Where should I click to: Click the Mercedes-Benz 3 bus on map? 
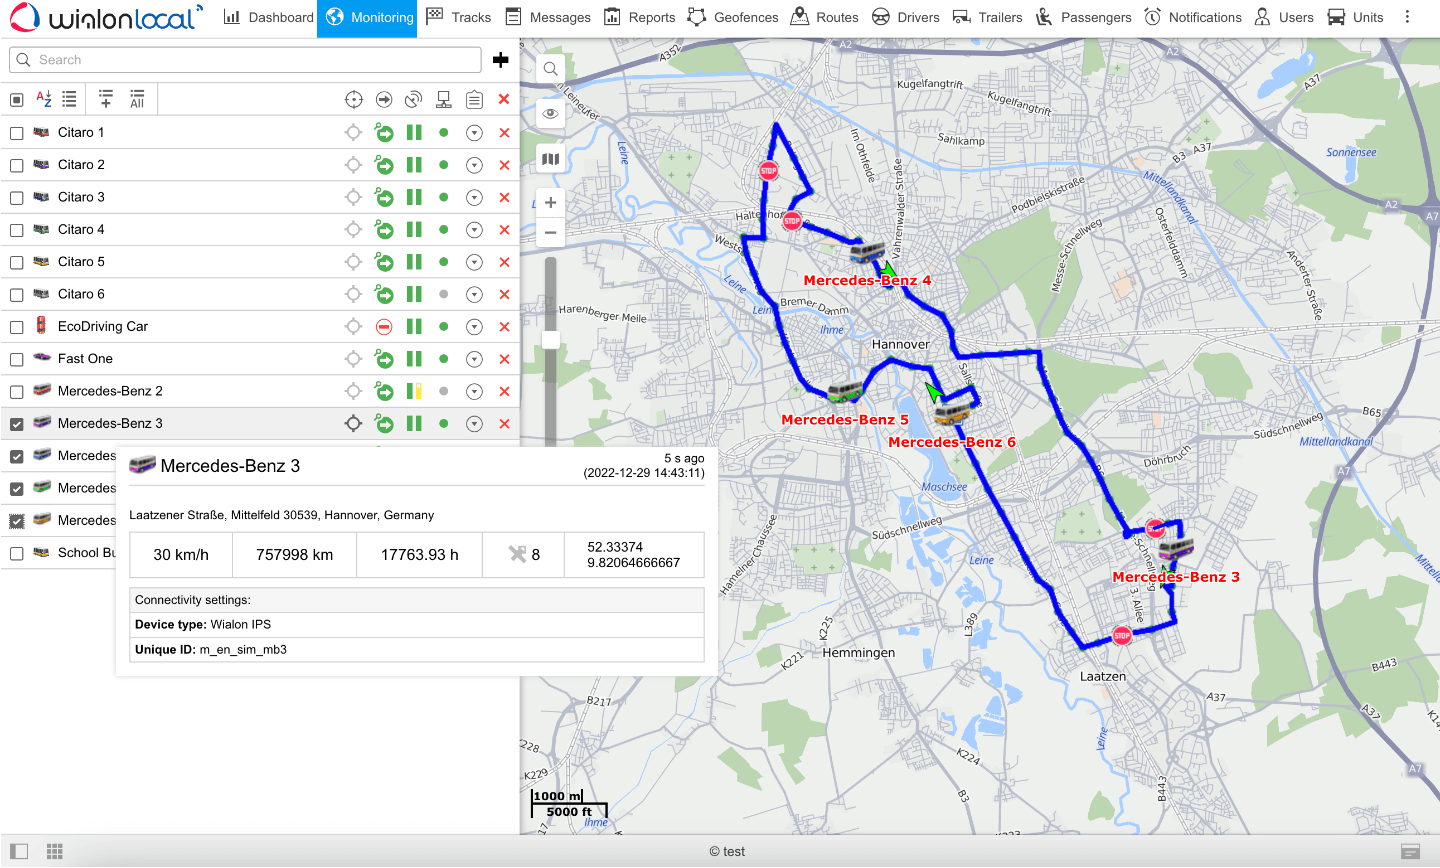tap(1176, 549)
